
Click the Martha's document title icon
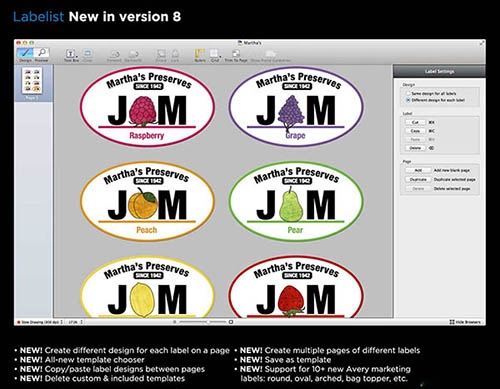click(x=240, y=43)
